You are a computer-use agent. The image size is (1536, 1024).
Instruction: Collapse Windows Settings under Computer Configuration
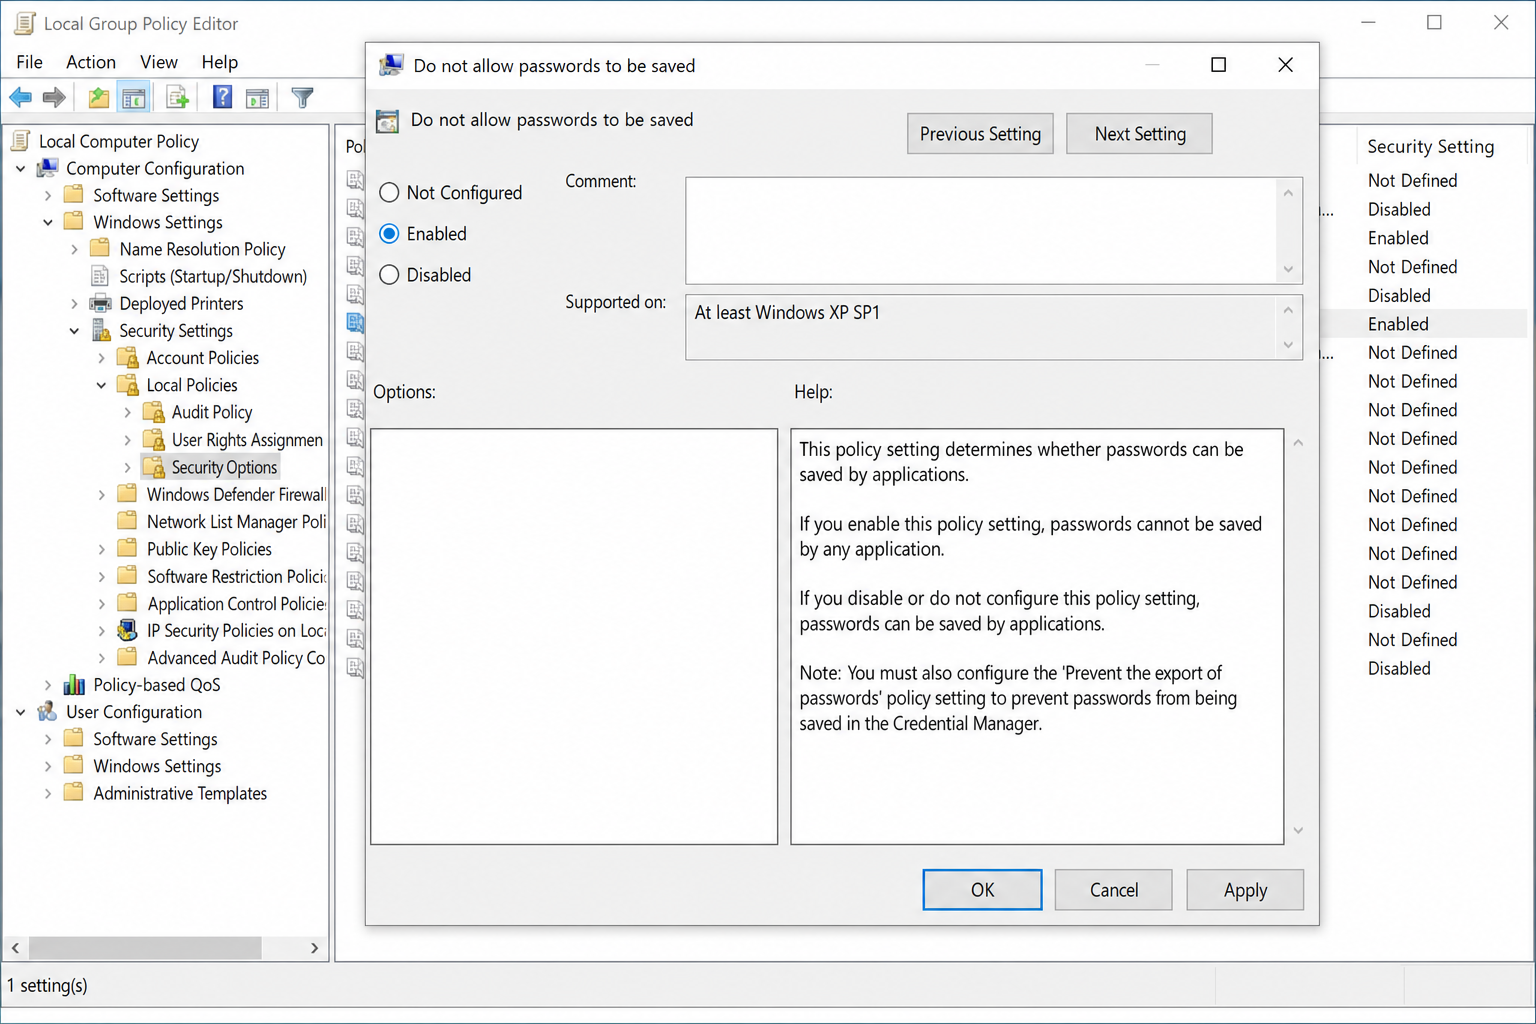coord(48,223)
